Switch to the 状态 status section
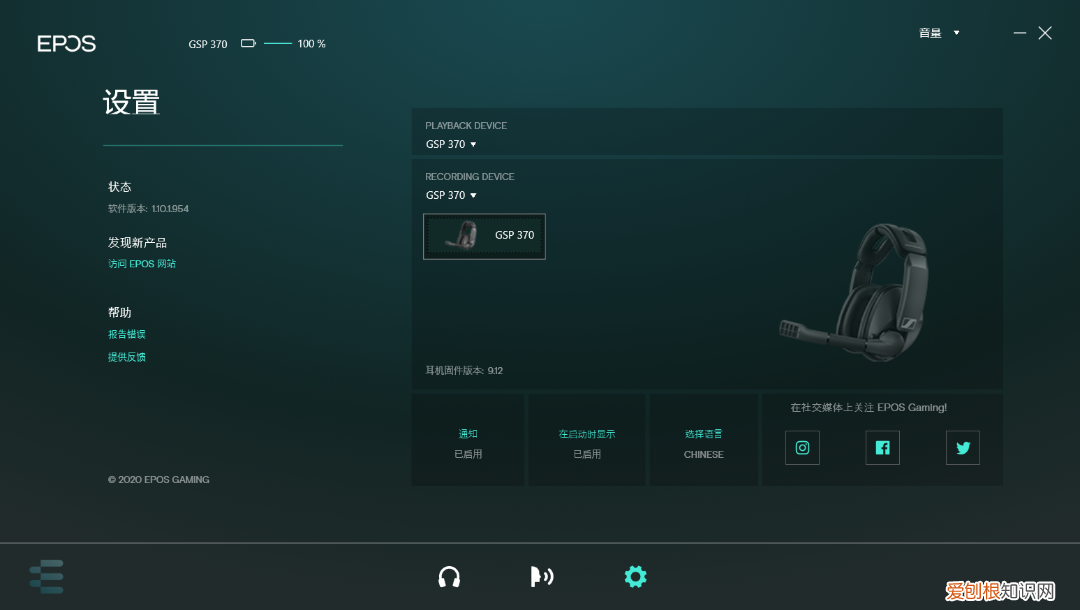 click(119, 186)
